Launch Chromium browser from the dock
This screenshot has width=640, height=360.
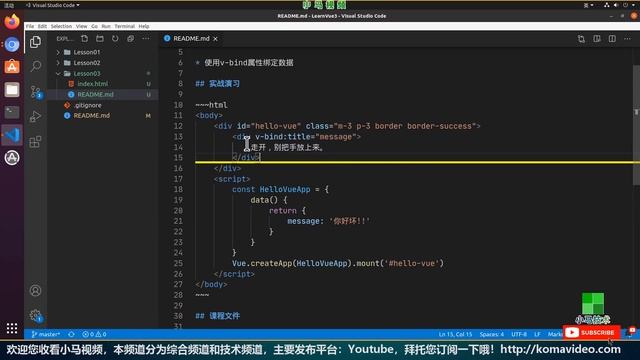pos(12,44)
